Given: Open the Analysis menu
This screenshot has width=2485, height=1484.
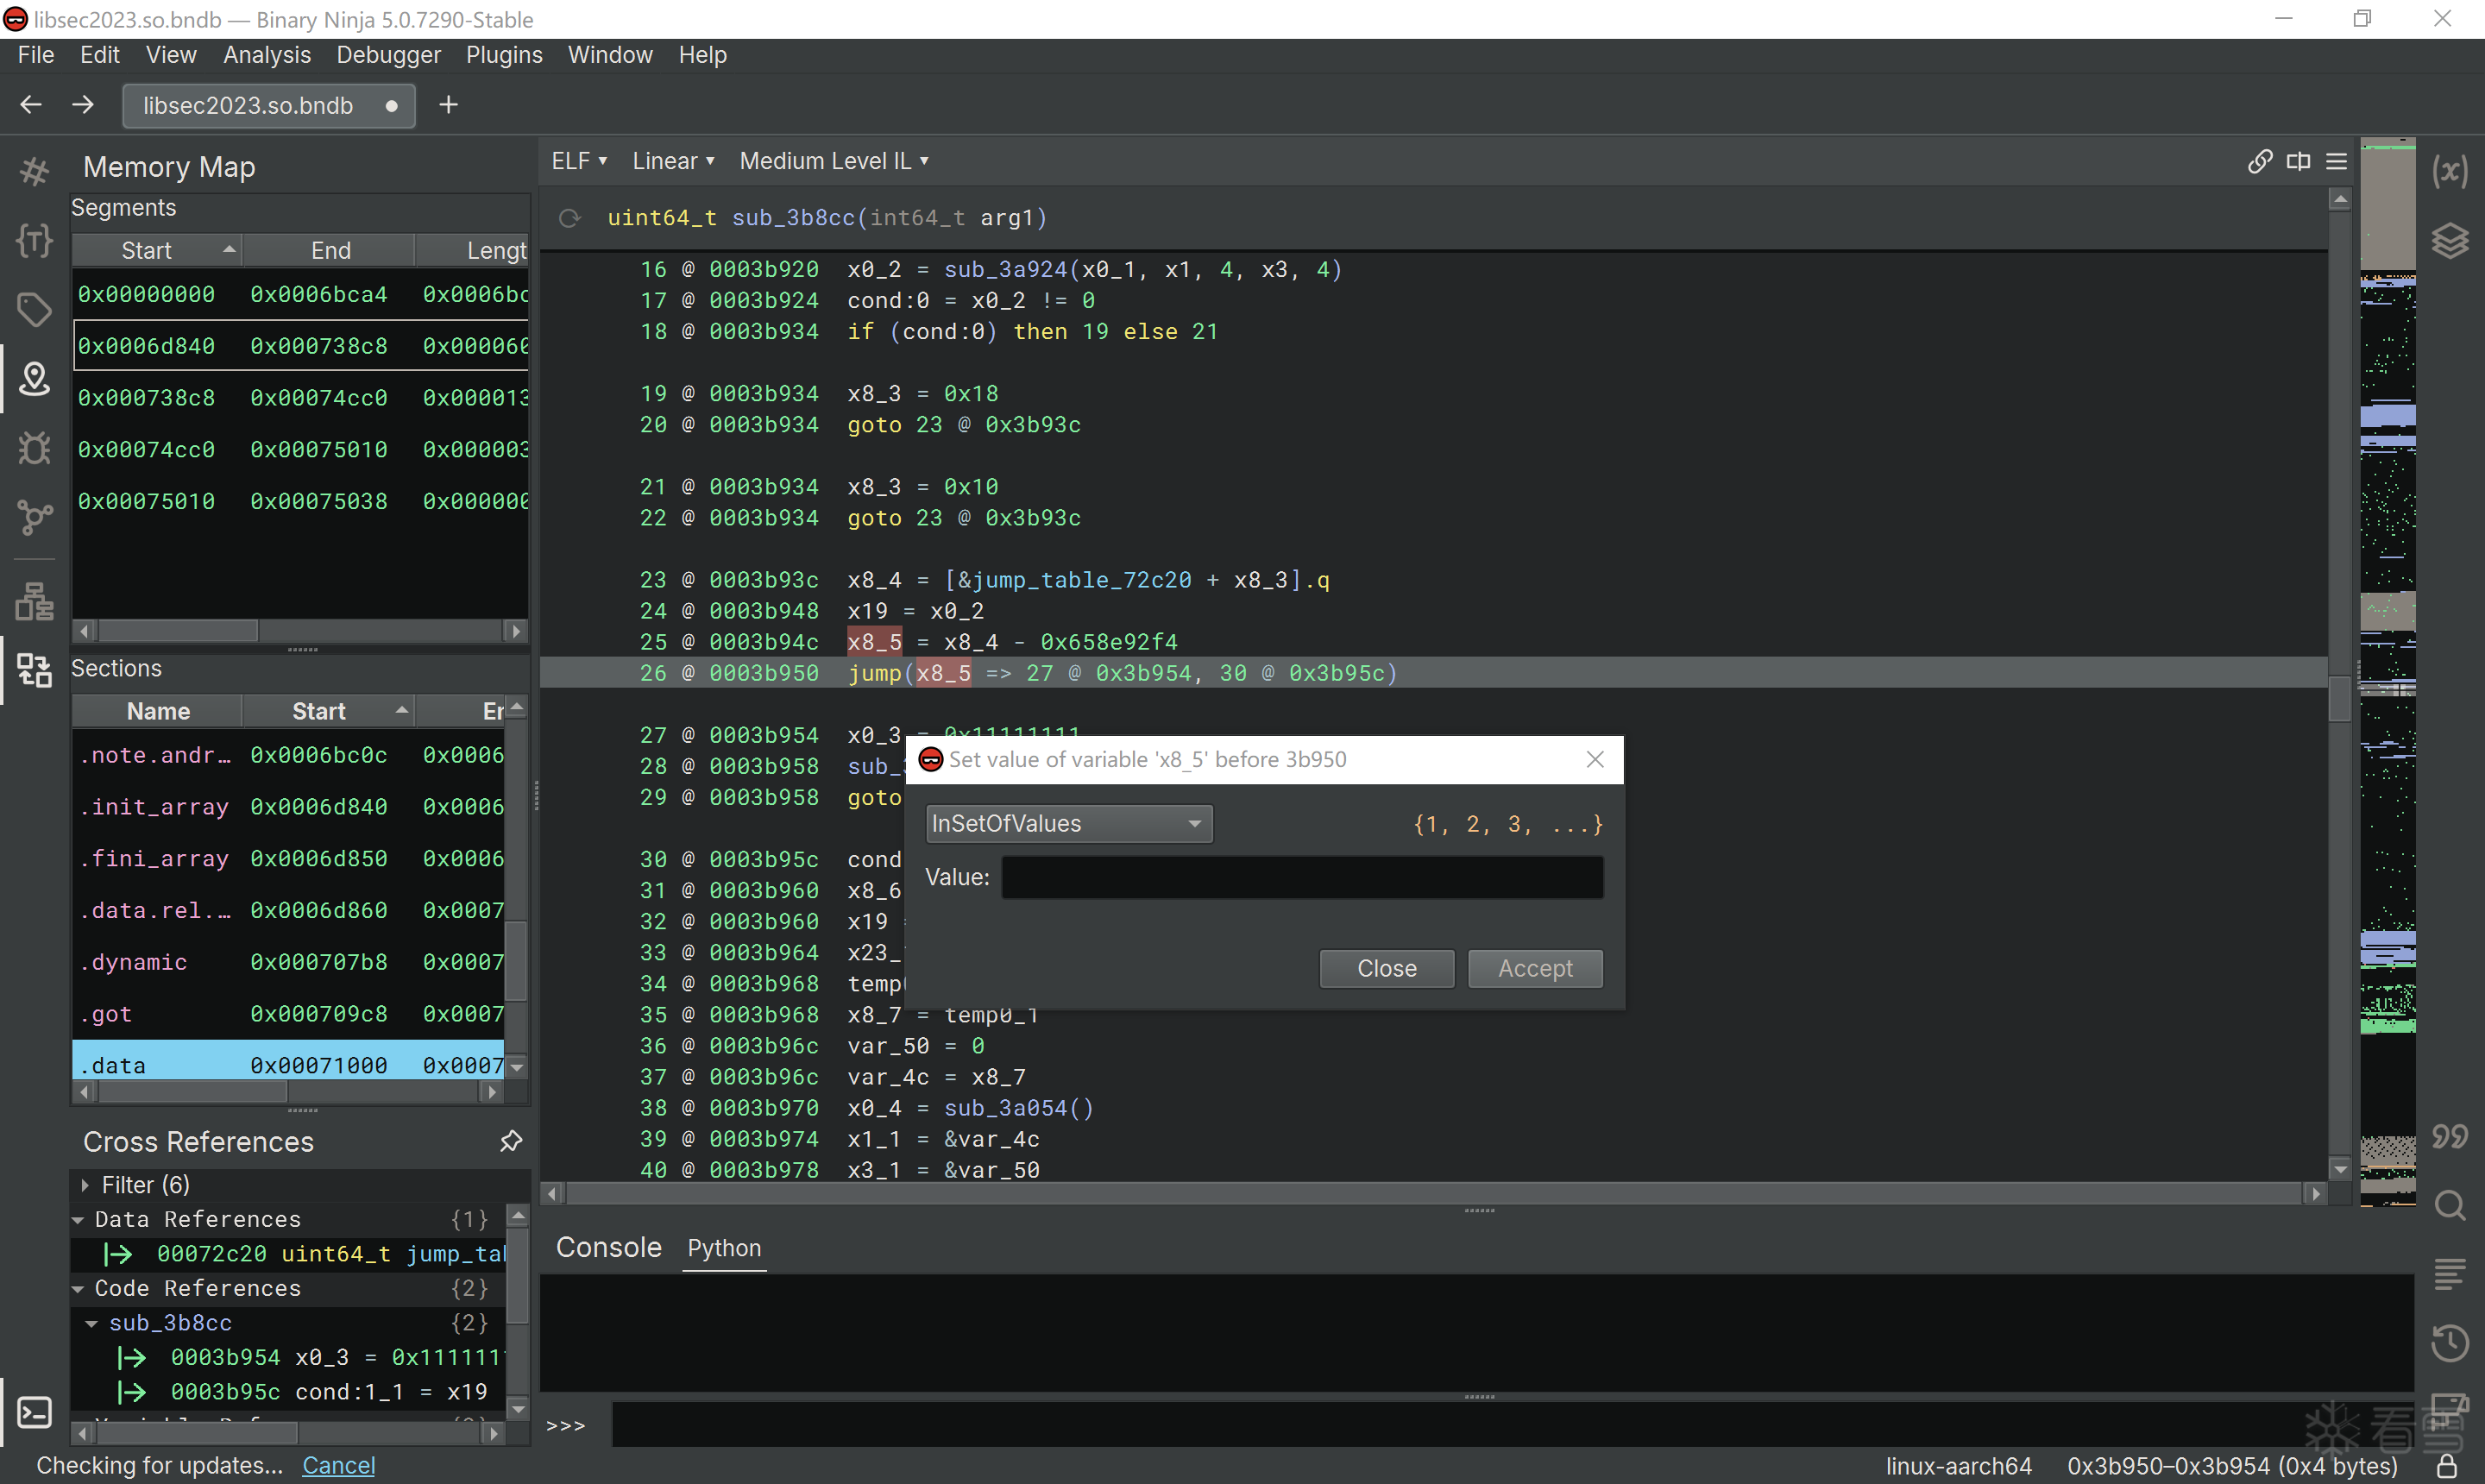Looking at the screenshot, I should pyautogui.click(x=266, y=55).
